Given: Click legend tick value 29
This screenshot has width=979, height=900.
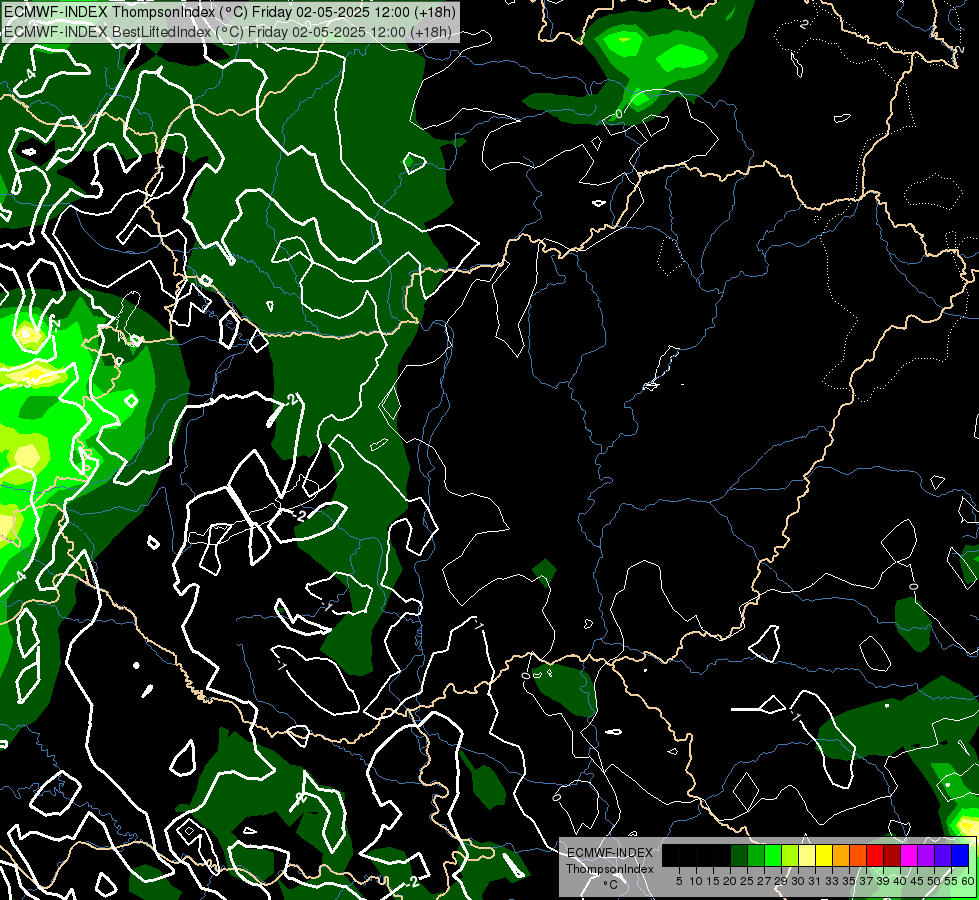Looking at the screenshot, I should (x=781, y=881).
